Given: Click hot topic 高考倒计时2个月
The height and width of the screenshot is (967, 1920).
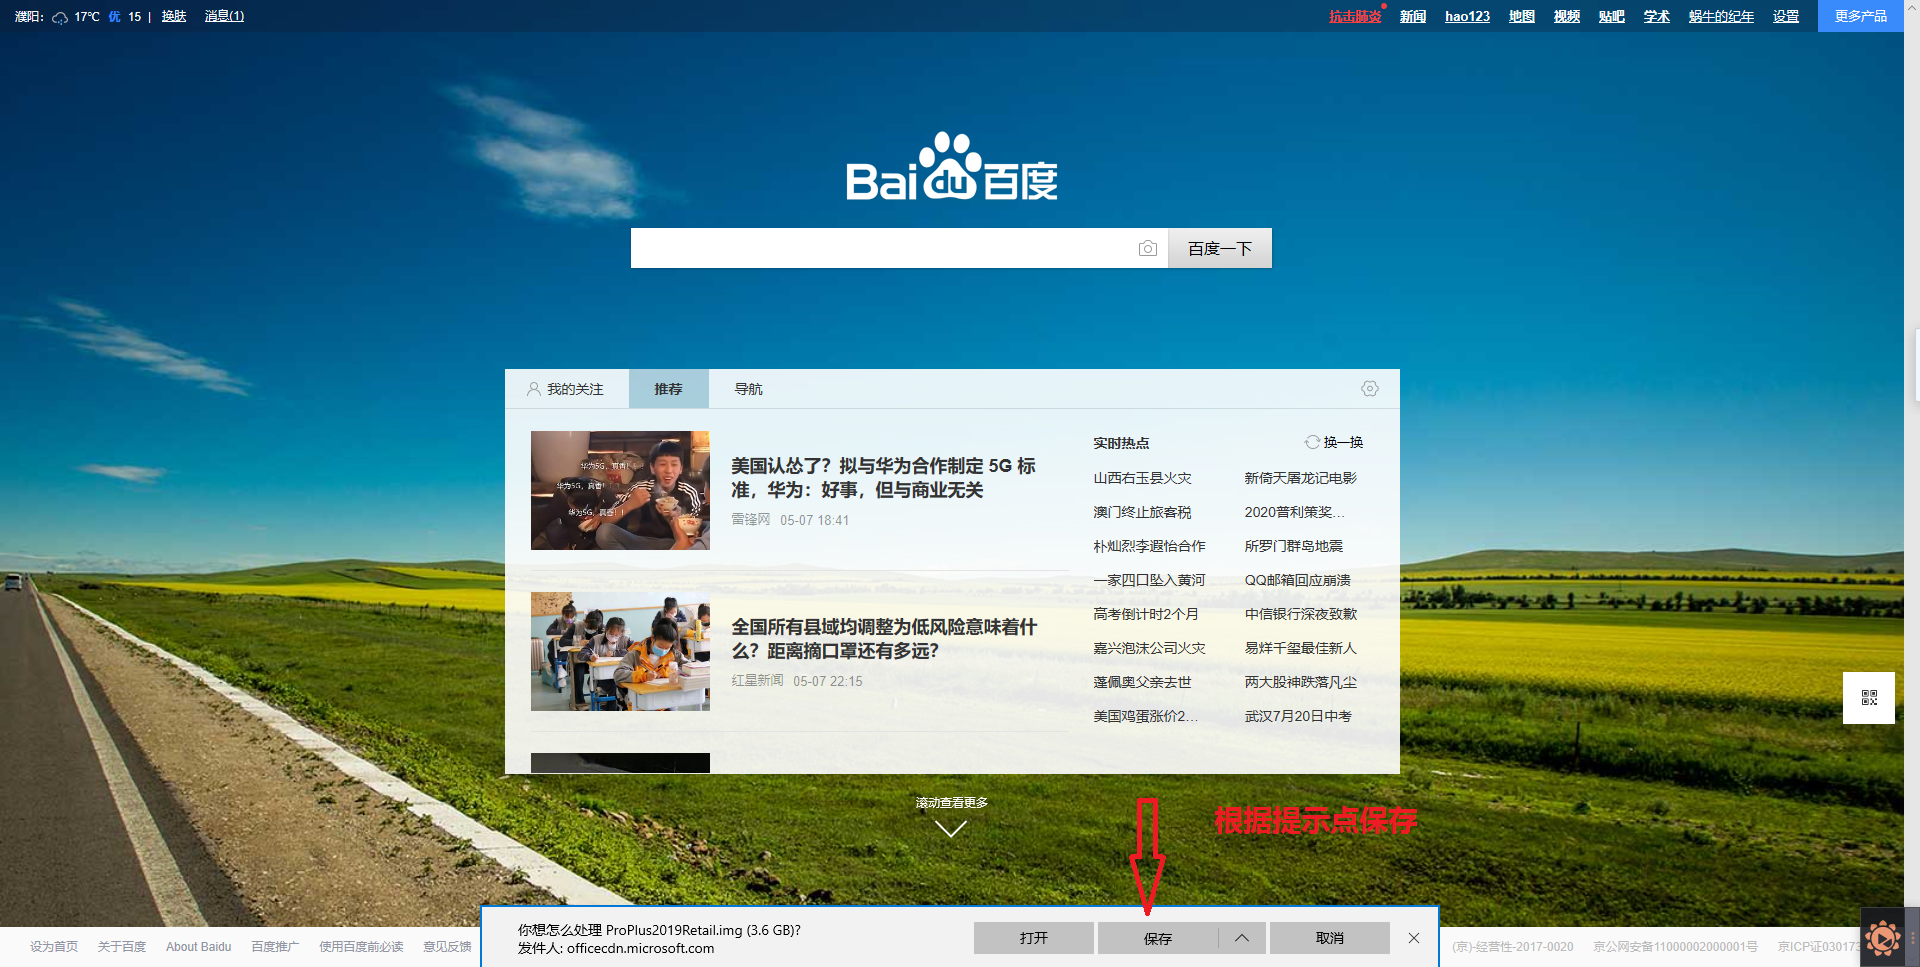Looking at the screenshot, I should [x=1145, y=614].
